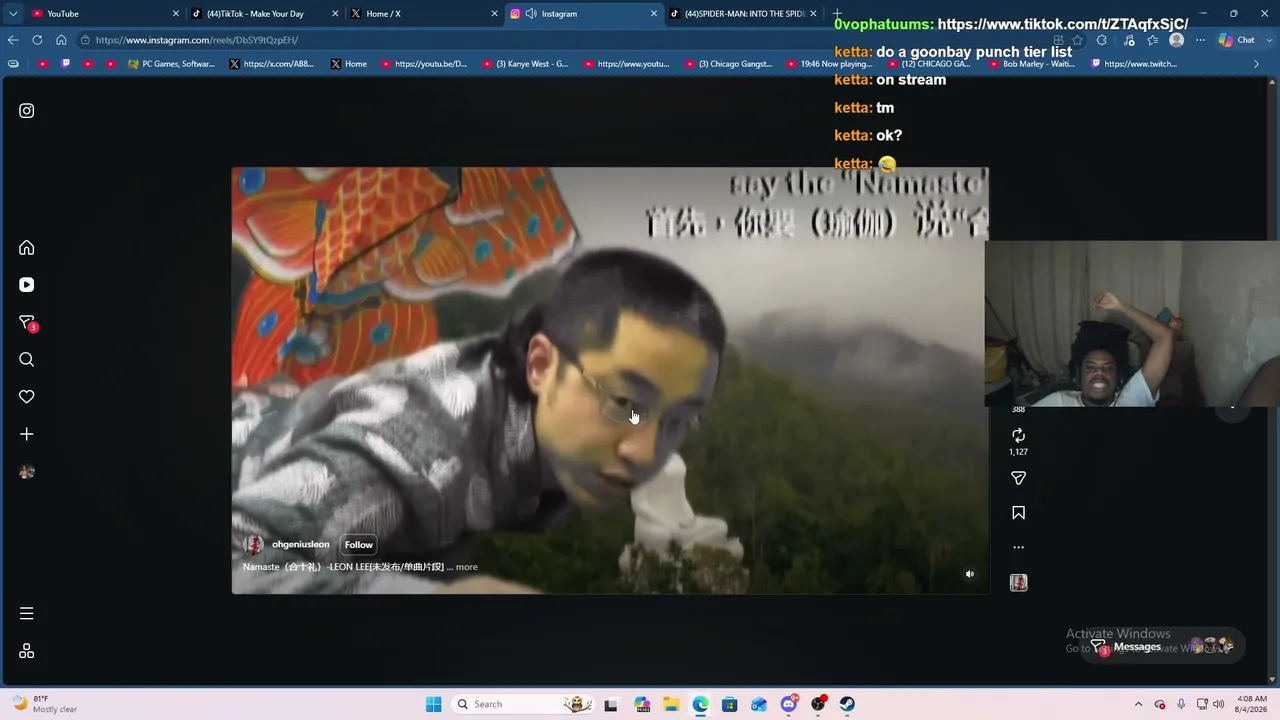Open Reels from the Instagram sidebar
The width and height of the screenshot is (1280, 720).
(27, 285)
